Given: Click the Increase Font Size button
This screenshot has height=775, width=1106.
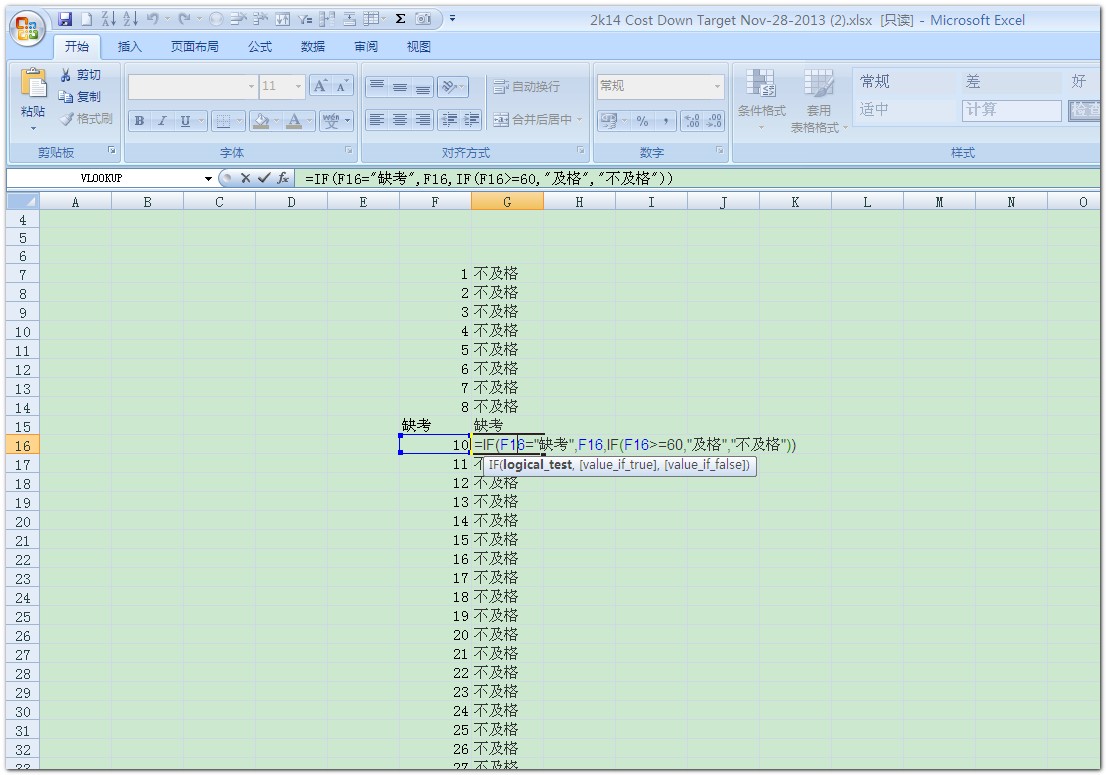Looking at the screenshot, I should (x=320, y=86).
